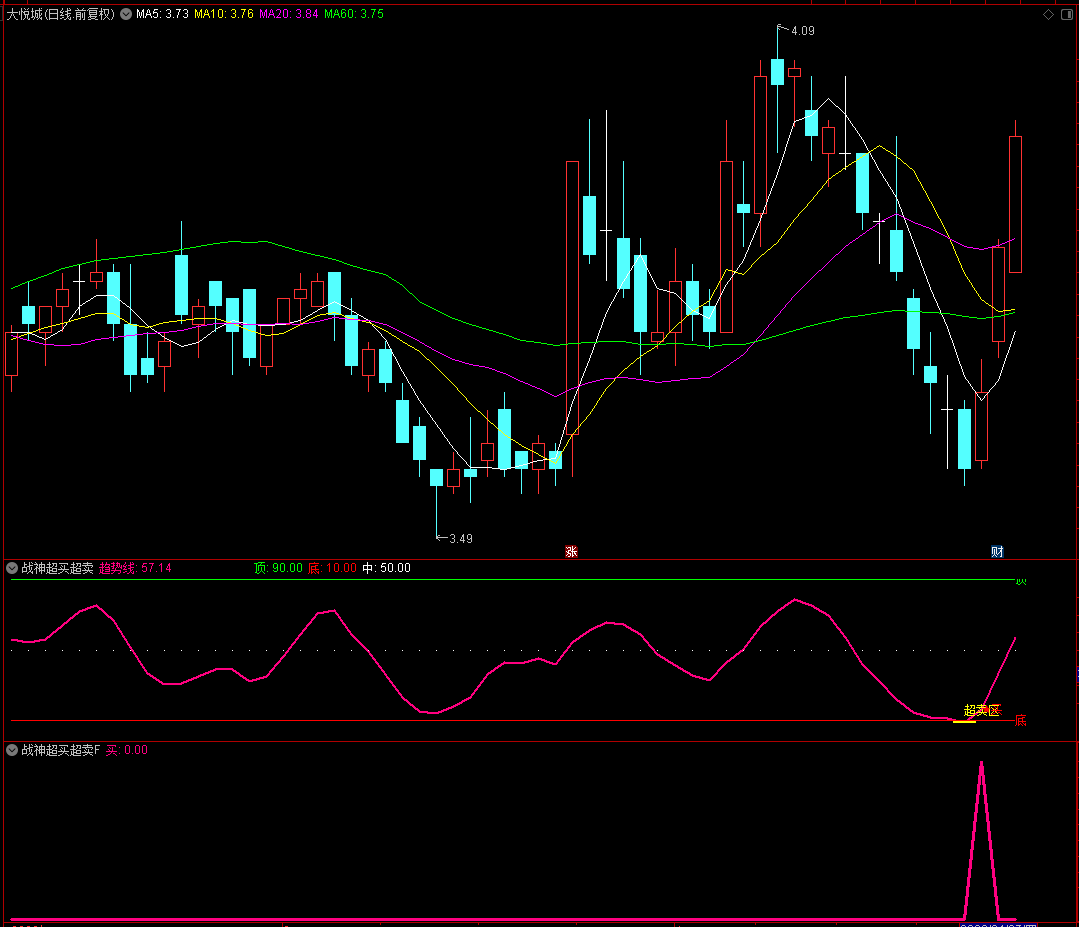Select the red 底: 10.00 value
This screenshot has width=1079, height=927.
tap(332, 568)
